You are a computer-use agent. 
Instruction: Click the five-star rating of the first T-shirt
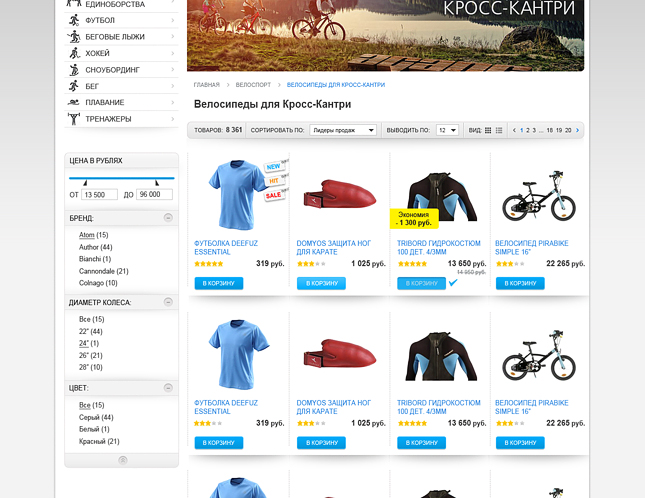click(209, 264)
